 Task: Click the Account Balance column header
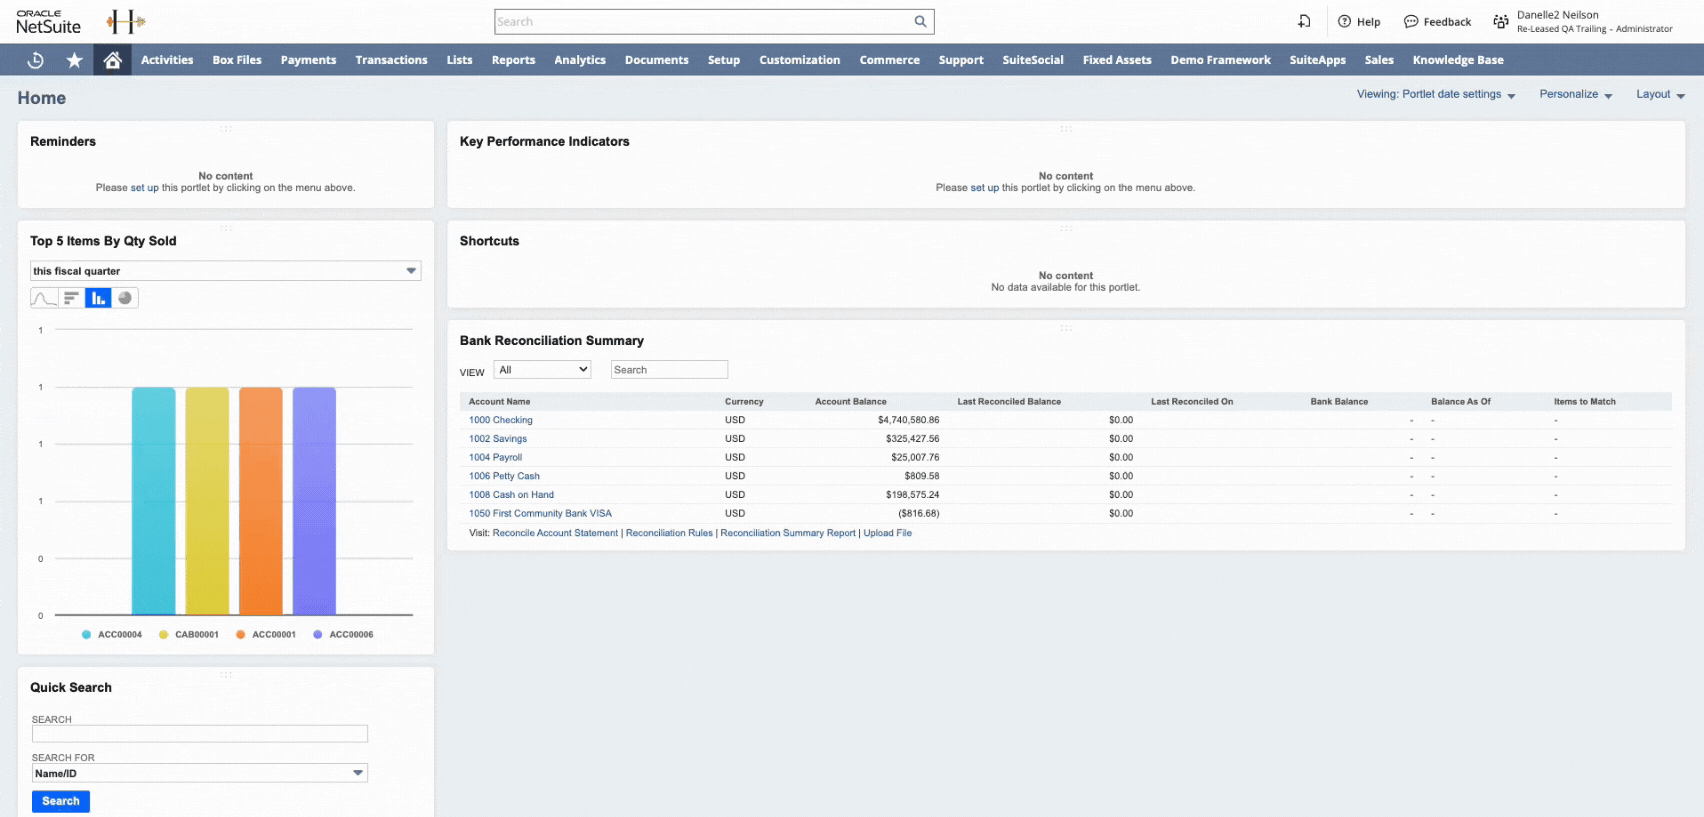click(x=851, y=402)
